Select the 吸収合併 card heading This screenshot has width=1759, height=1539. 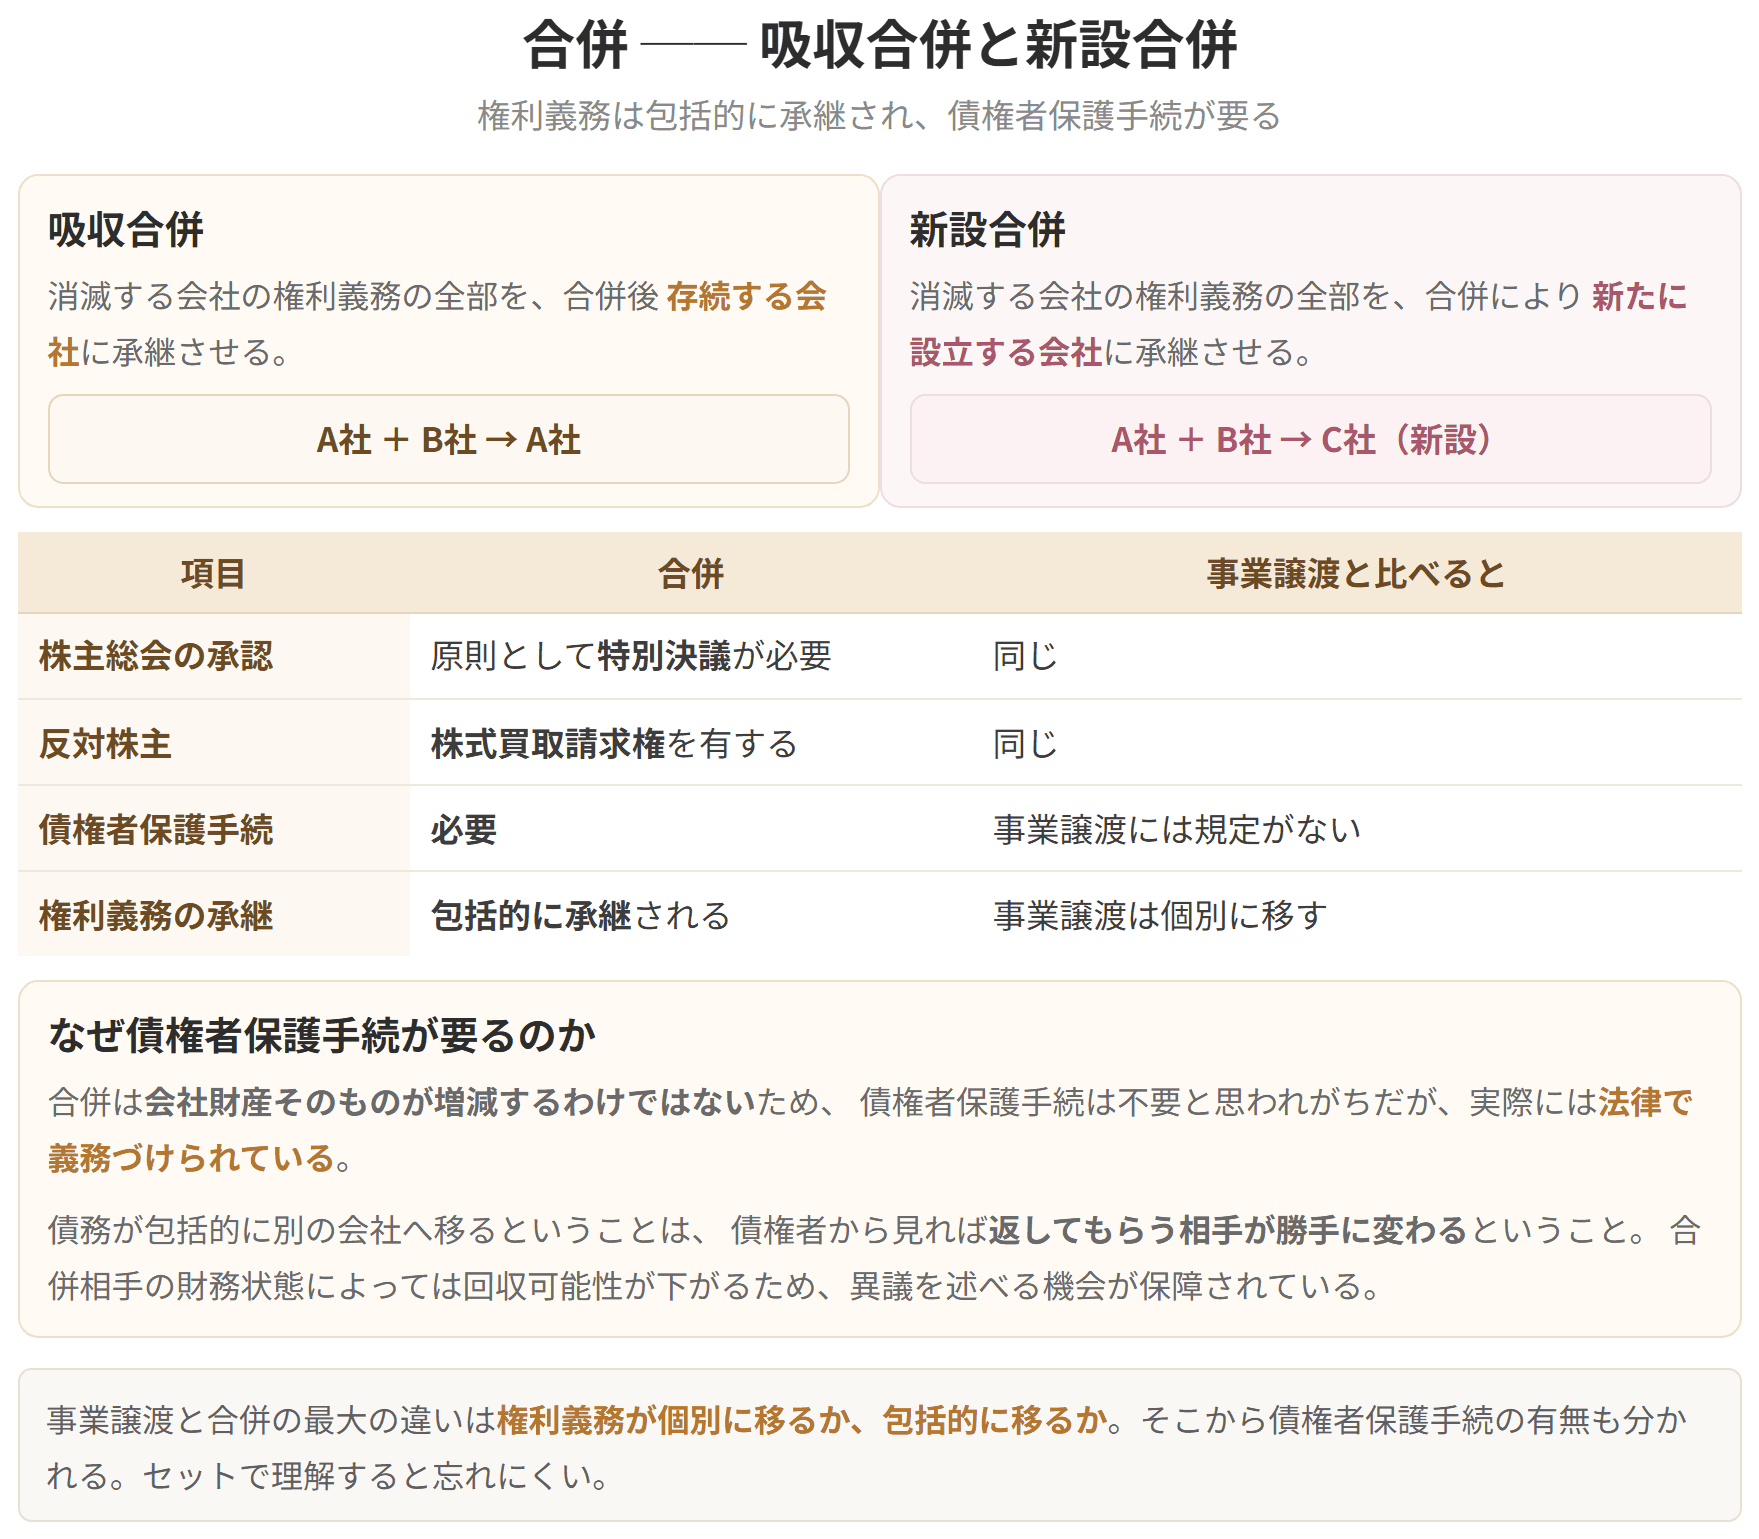coord(126,230)
